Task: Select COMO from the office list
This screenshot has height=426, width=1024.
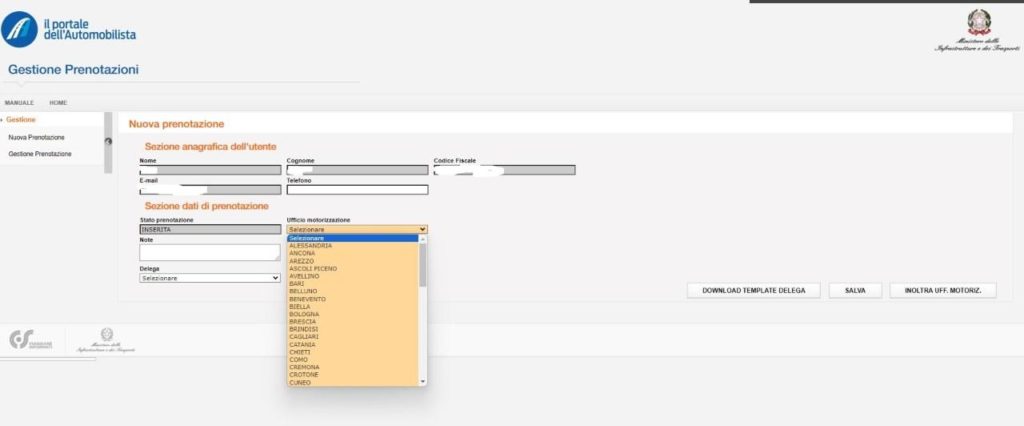Action: coord(353,360)
